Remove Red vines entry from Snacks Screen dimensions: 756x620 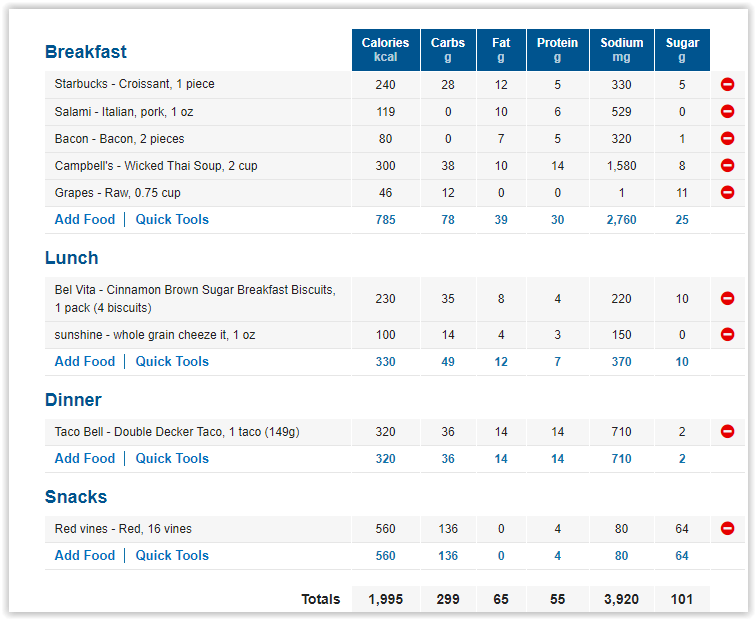point(727,528)
